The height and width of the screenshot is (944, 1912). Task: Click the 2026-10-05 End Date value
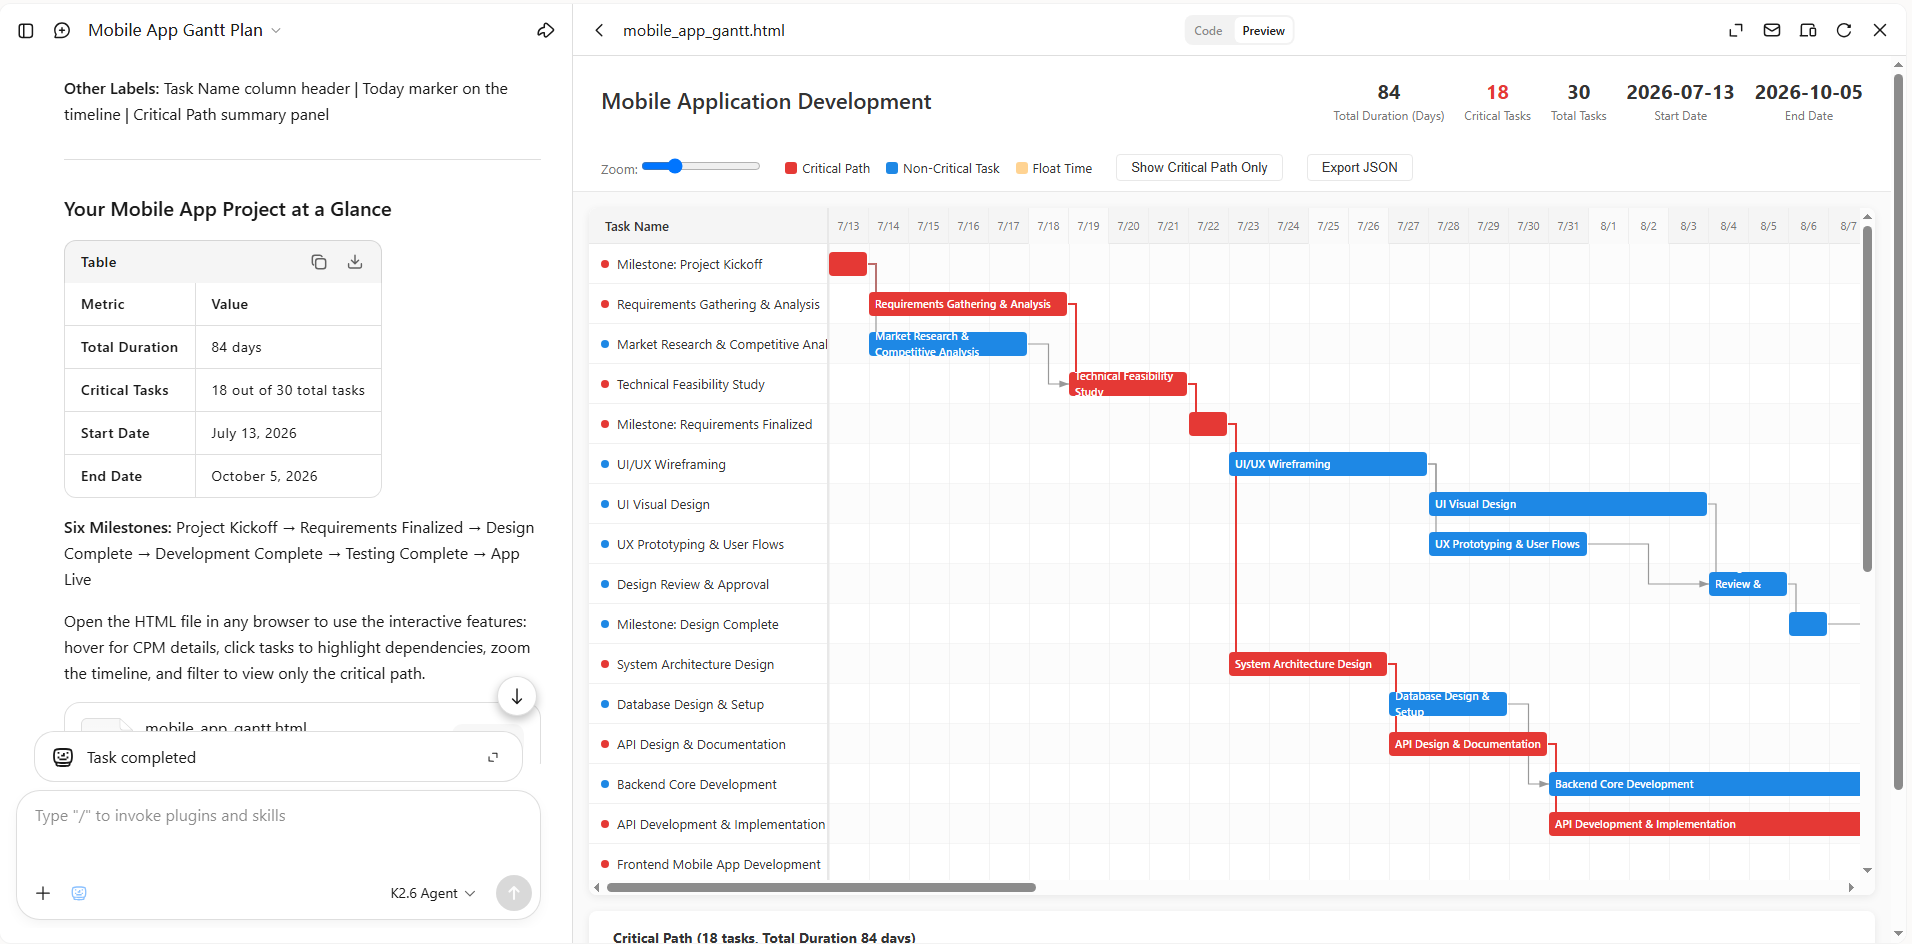pyautogui.click(x=1808, y=92)
